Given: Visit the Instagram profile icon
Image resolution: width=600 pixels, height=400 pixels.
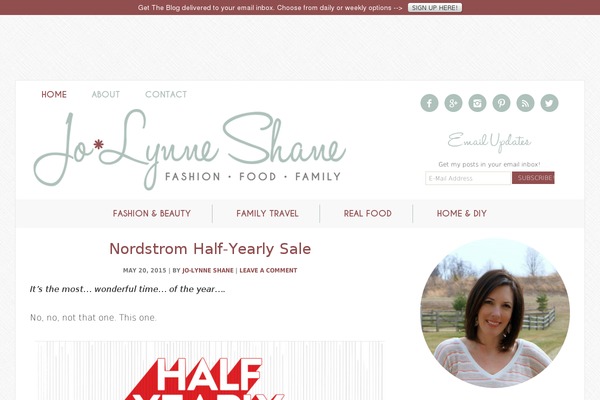Looking at the screenshot, I should pyautogui.click(x=477, y=103).
